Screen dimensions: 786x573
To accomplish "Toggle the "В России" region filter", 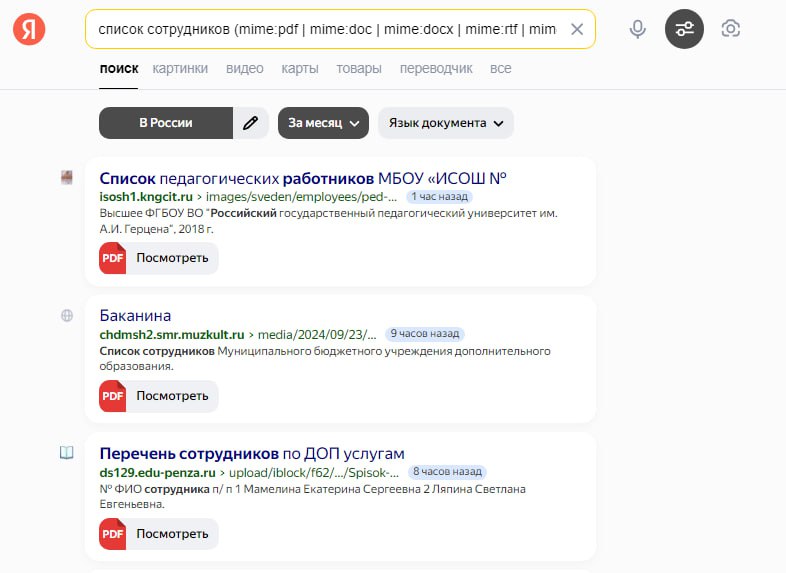I will [x=166, y=123].
